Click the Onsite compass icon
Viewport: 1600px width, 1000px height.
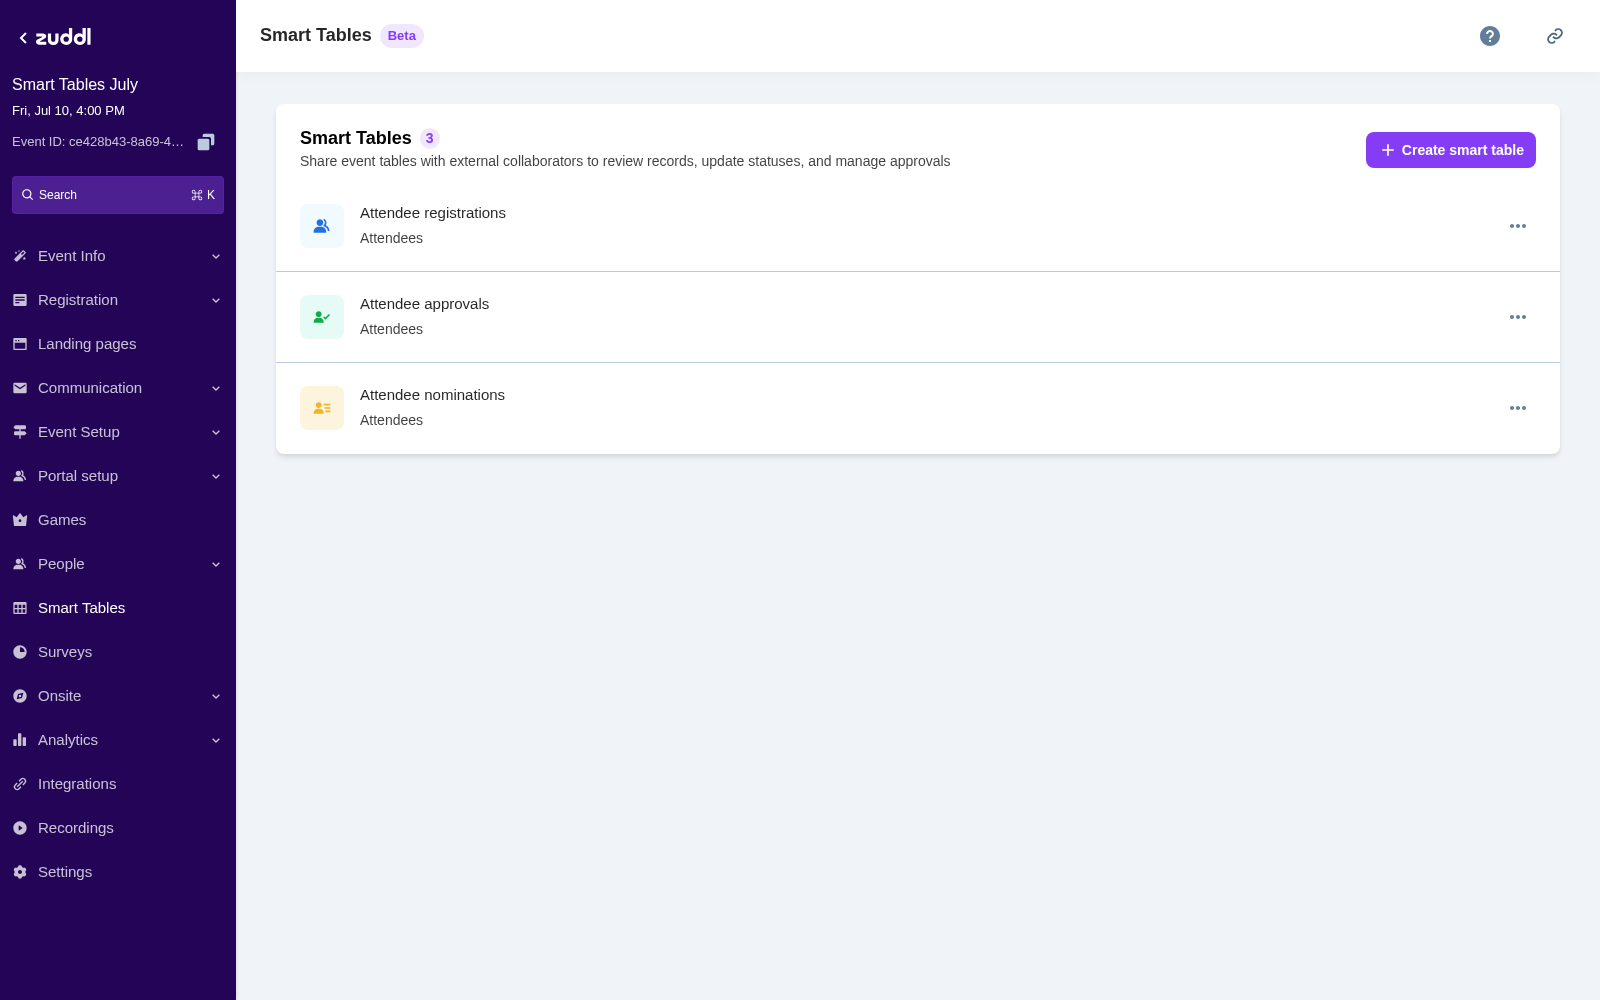(x=20, y=696)
